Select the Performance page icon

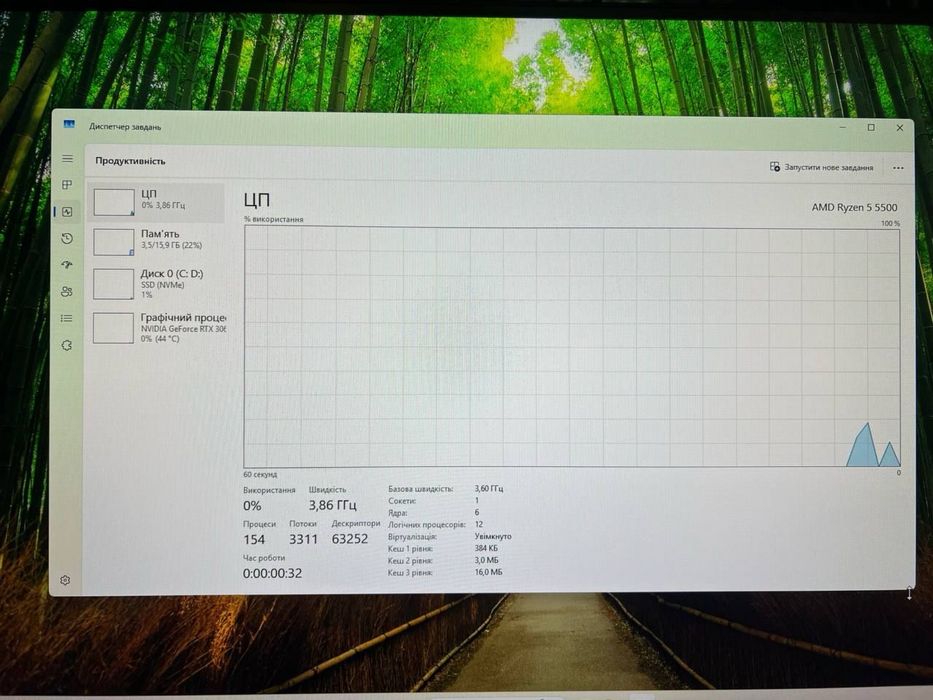tap(67, 211)
